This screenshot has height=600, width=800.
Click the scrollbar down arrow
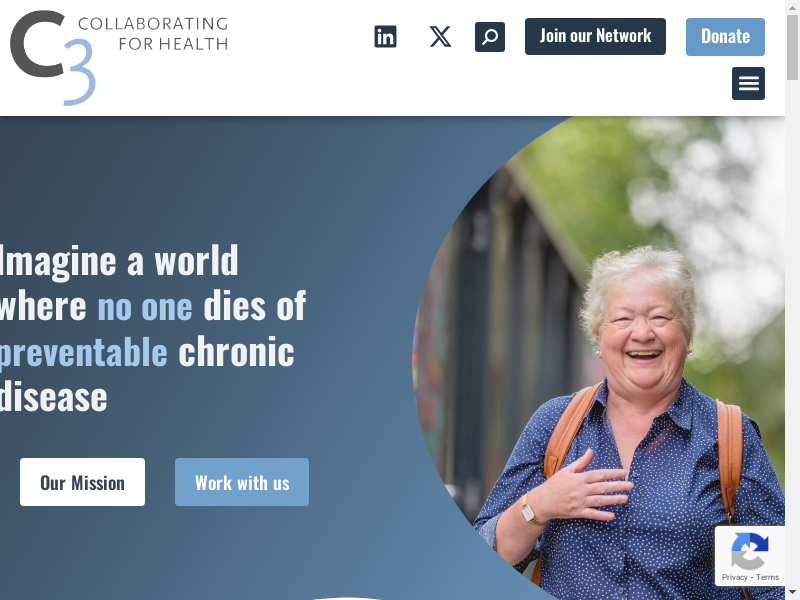click(x=792, y=593)
